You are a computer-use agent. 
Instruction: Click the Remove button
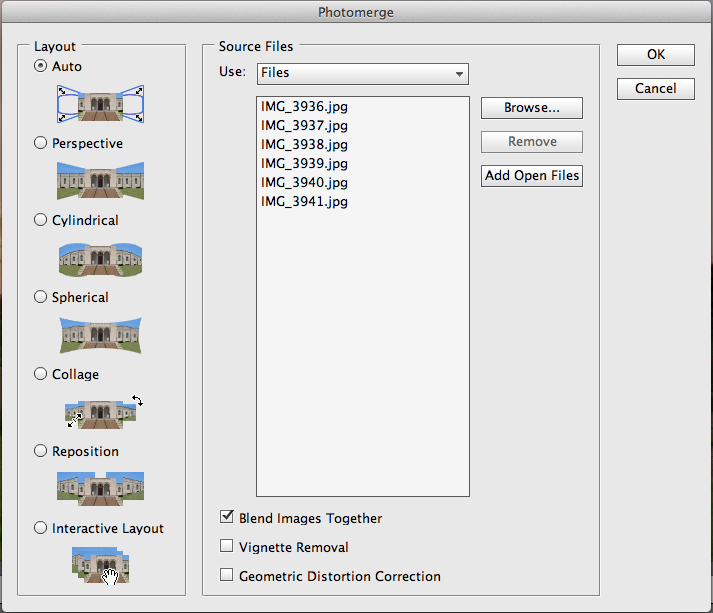pos(532,142)
